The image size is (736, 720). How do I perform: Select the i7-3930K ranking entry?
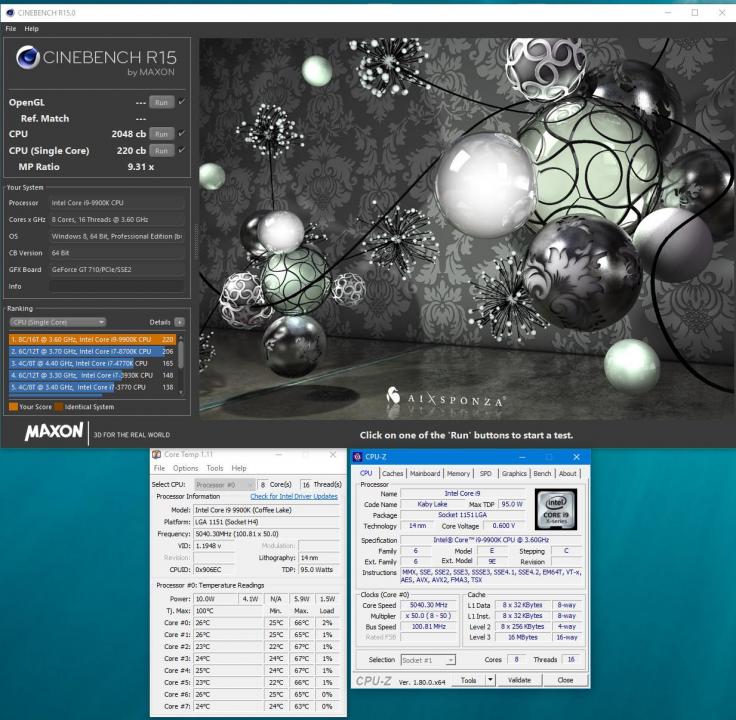tap(92, 375)
